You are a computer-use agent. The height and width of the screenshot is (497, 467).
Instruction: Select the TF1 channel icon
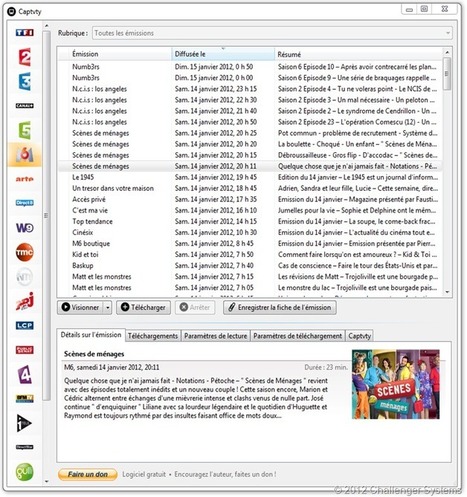[25, 33]
